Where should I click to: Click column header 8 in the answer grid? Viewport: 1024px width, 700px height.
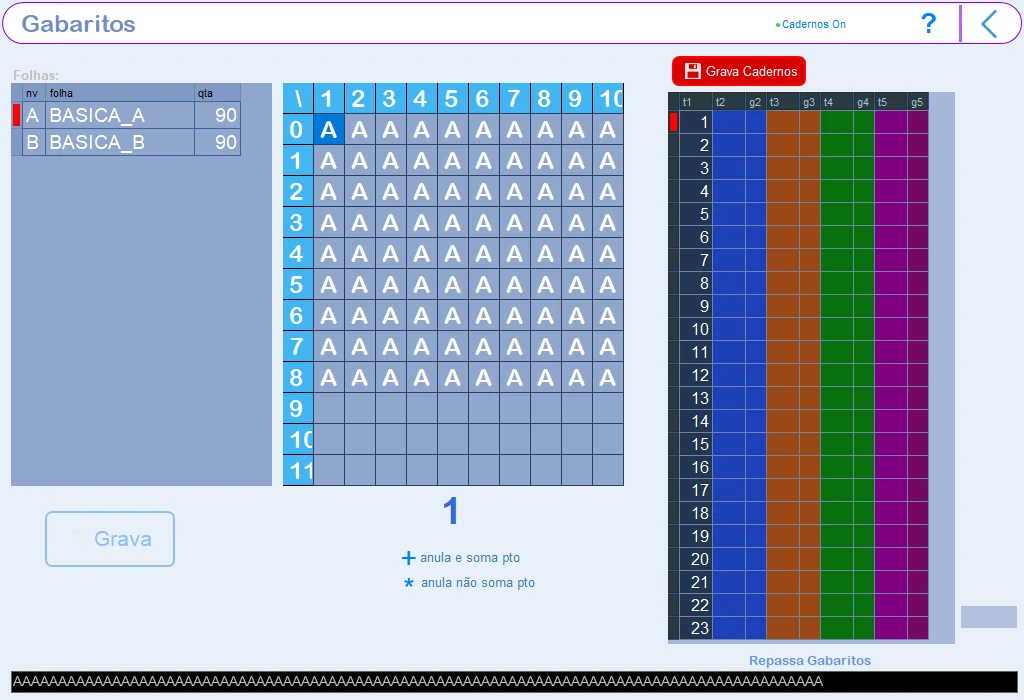point(545,99)
